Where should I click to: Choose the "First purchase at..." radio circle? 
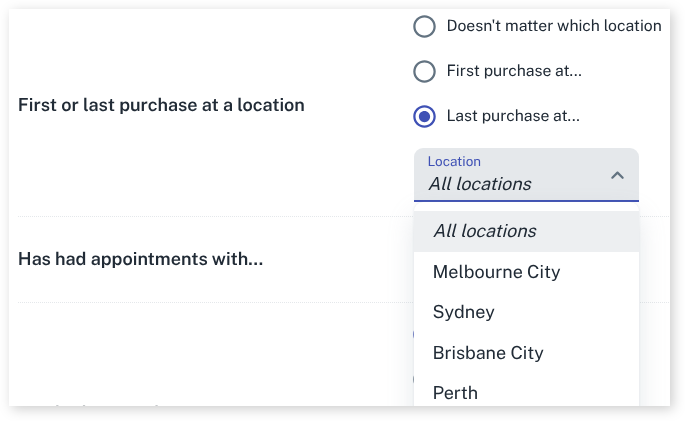(x=424, y=71)
